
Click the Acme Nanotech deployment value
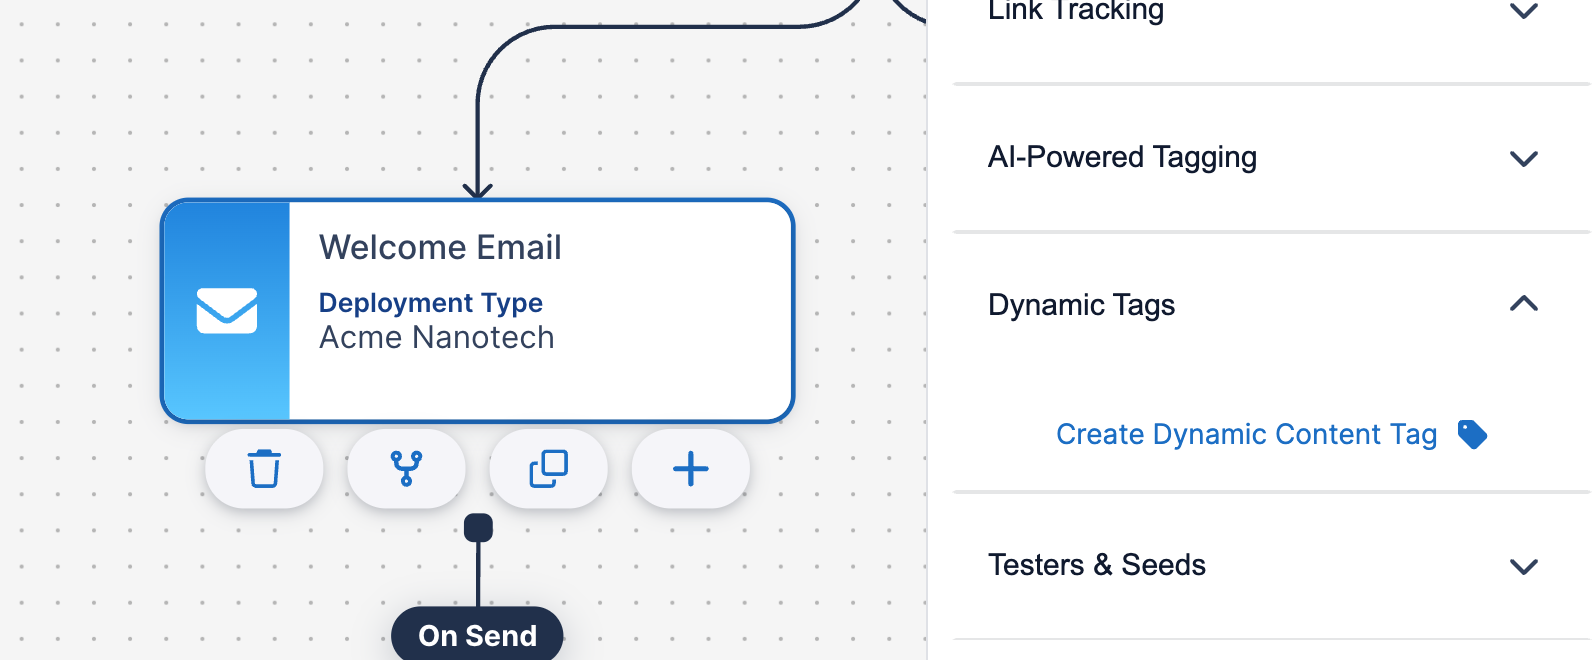pos(437,338)
